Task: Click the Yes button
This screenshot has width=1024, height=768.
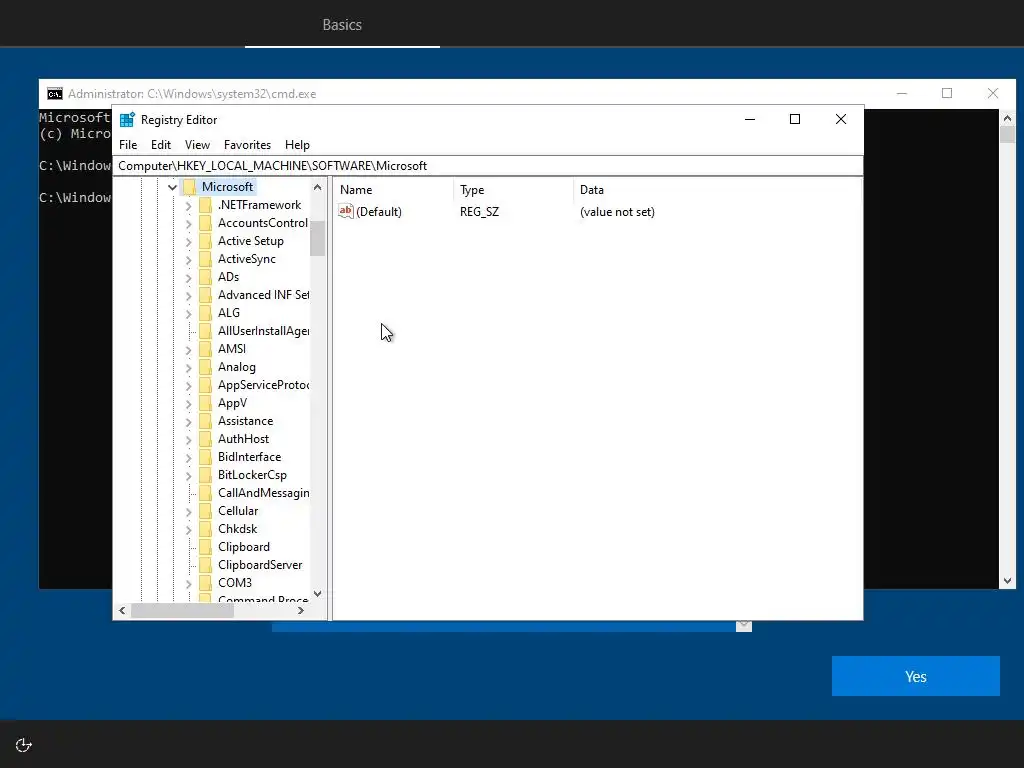Action: click(916, 676)
